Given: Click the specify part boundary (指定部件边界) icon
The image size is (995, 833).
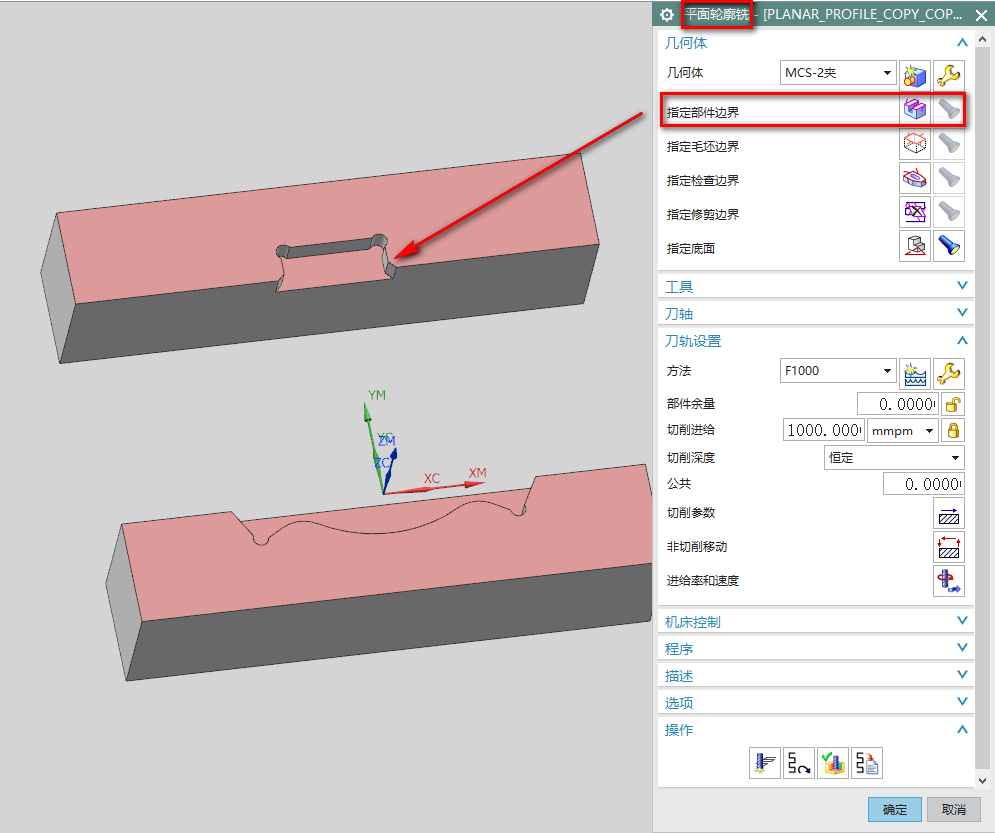Looking at the screenshot, I should coord(914,110).
